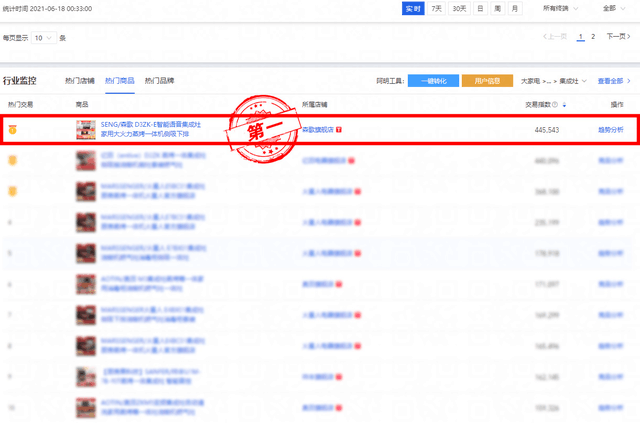Open 趋势分析 for the SENG/森歌 product
Viewport: 640px width, 430px height.
click(611, 130)
